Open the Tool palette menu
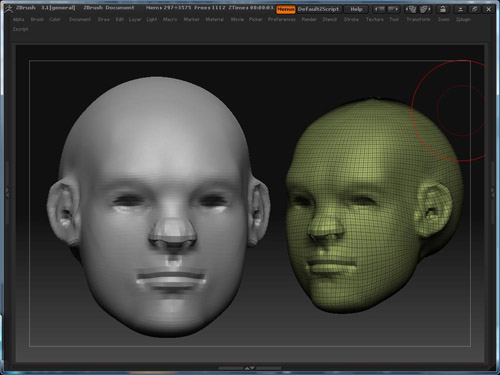Image resolution: width=500 pixels, height=375 pixels. (394, 20)
